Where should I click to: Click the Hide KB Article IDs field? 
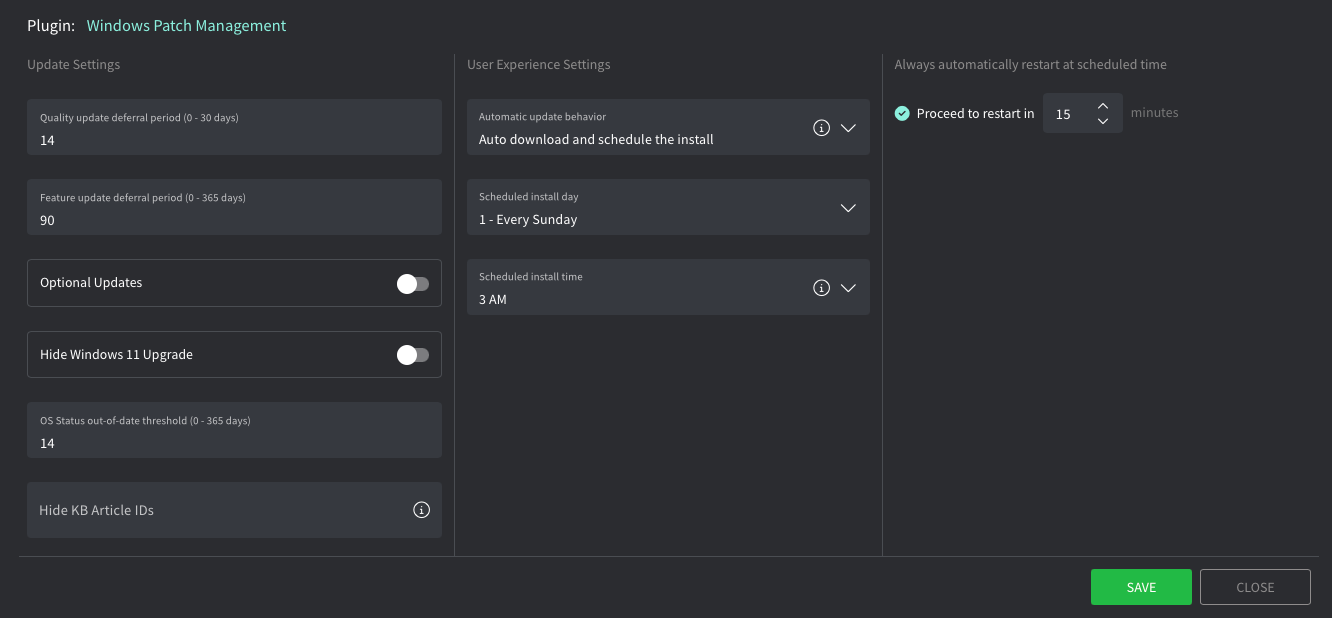click(x=234, y=510)
